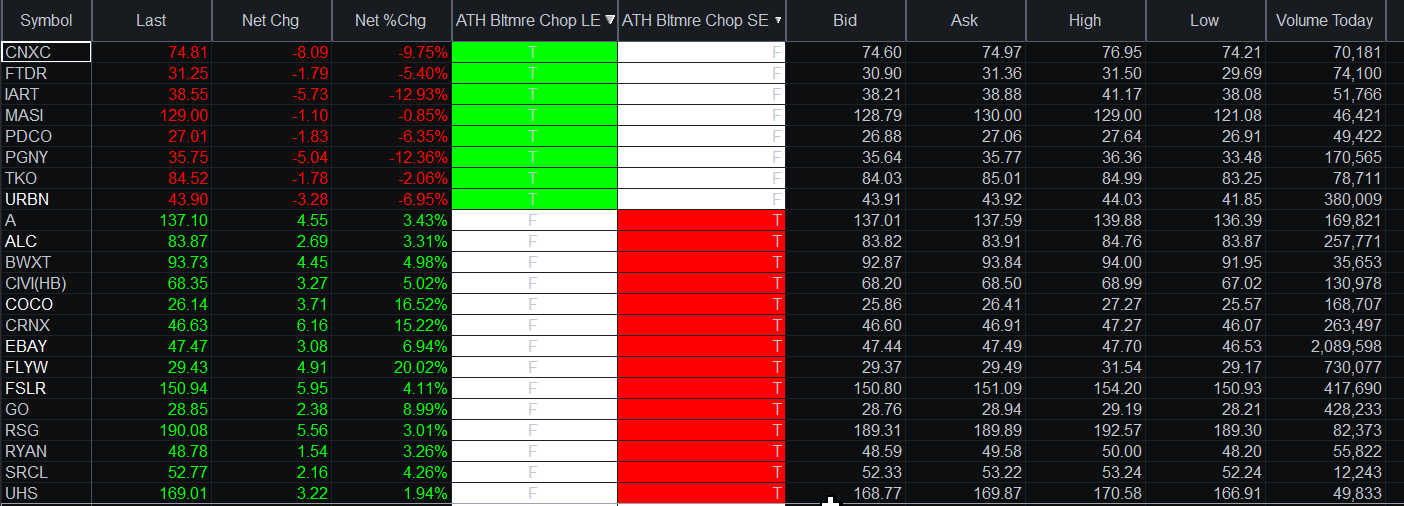The width and height of the screenshot is (1404, 506).
Task: Select the COCO symbol row
Action: pyautogui.click(x=46, y=304)
